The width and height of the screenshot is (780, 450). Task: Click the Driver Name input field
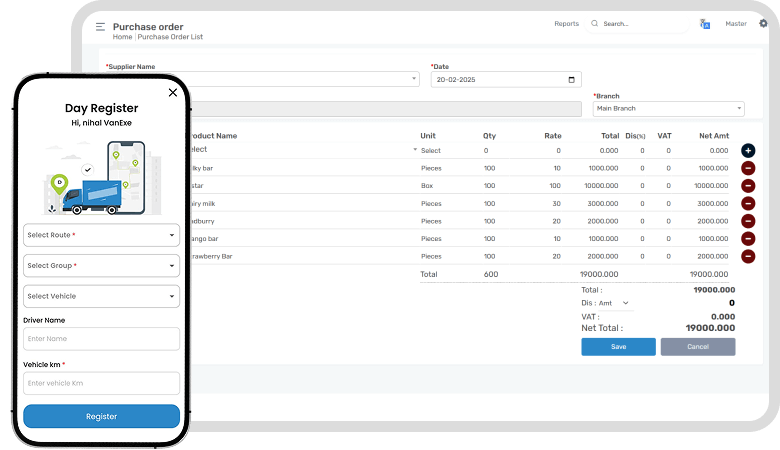tap(101, 340)
